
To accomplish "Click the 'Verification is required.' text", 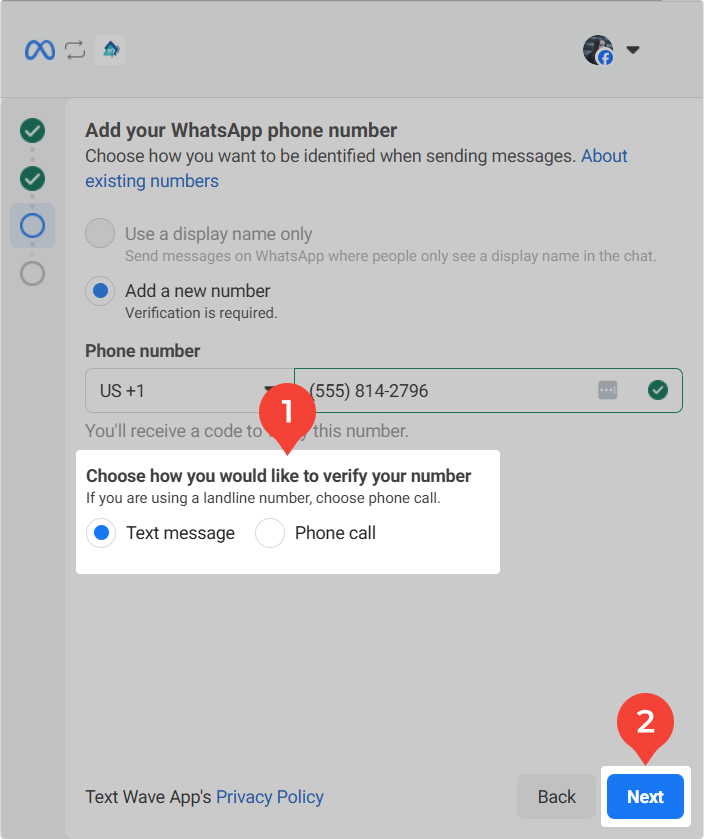I will [201, 313].
